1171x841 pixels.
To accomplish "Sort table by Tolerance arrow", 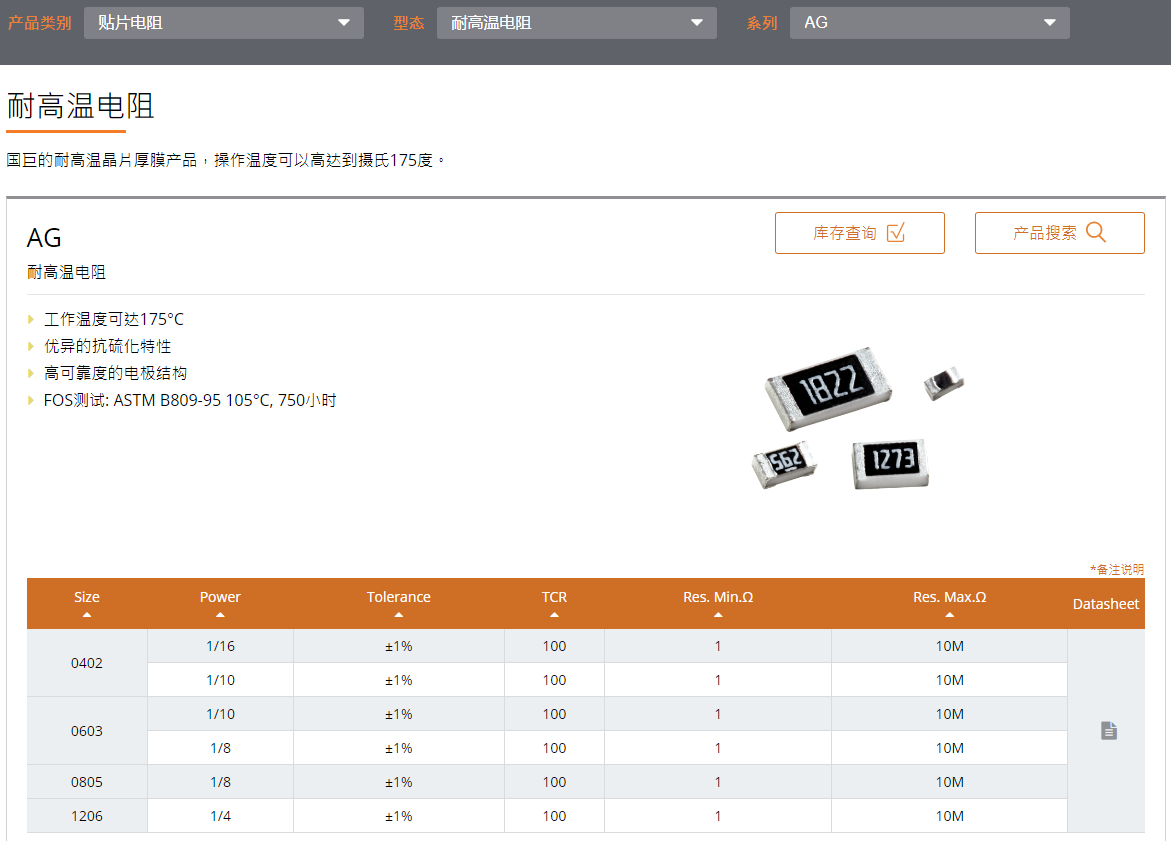I will pyautogui.click(x=398, y=615).
